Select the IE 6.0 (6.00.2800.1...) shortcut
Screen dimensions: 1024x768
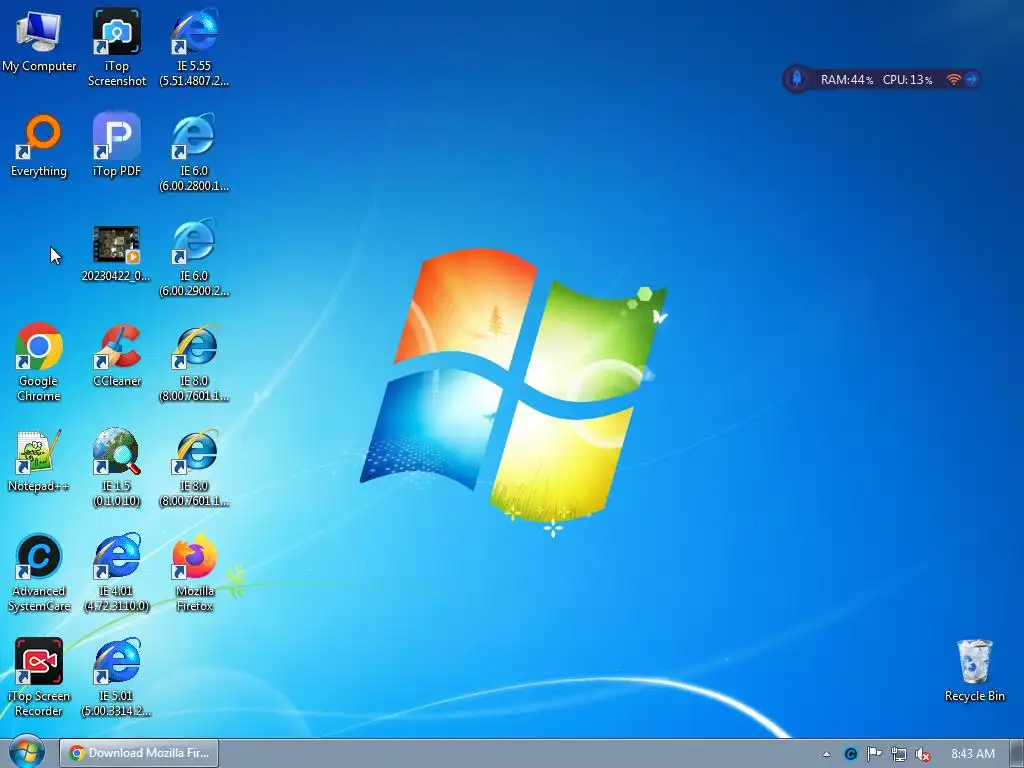click(x=194, y=152)
